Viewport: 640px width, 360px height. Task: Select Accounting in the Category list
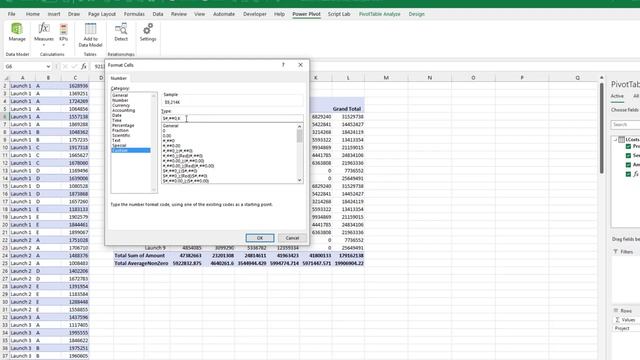click(x=123, y=110)
